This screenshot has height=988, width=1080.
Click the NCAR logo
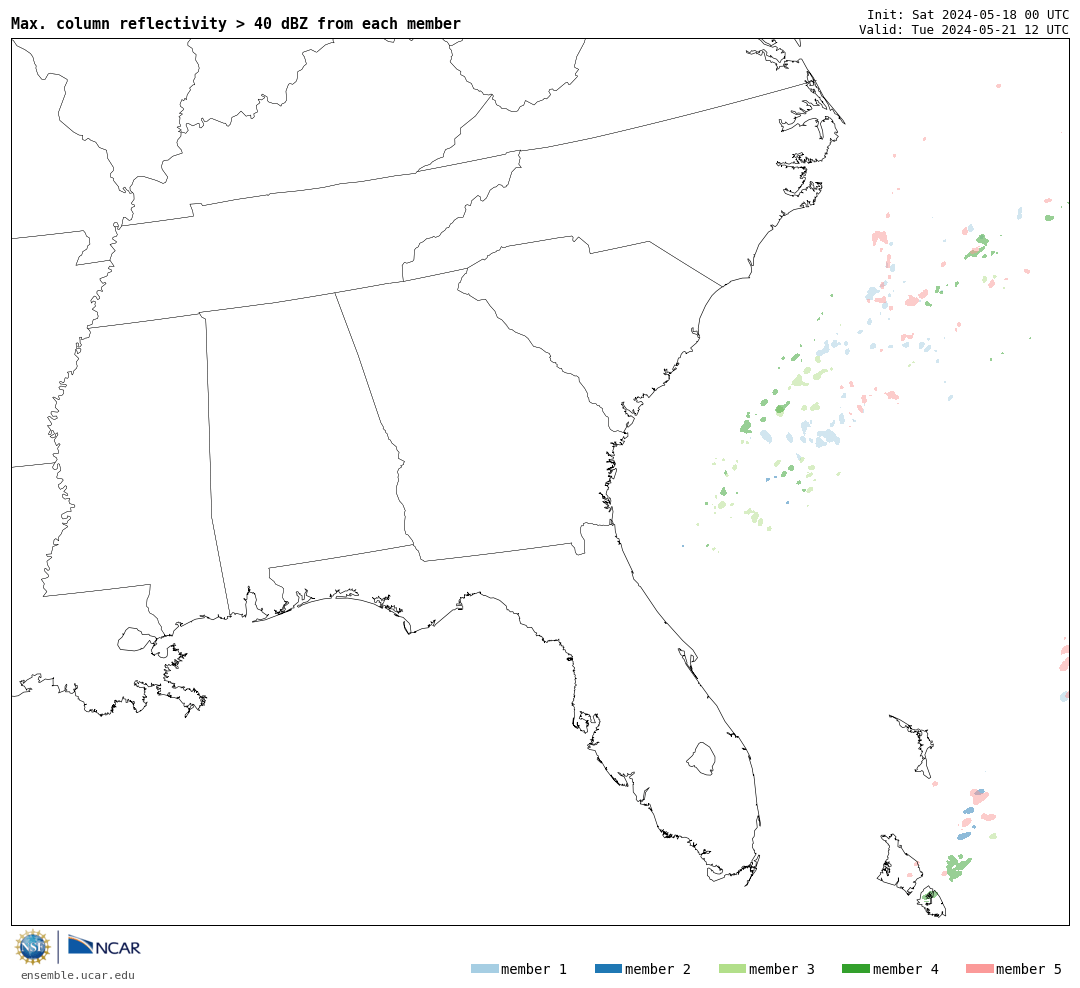tap(105, 946)
